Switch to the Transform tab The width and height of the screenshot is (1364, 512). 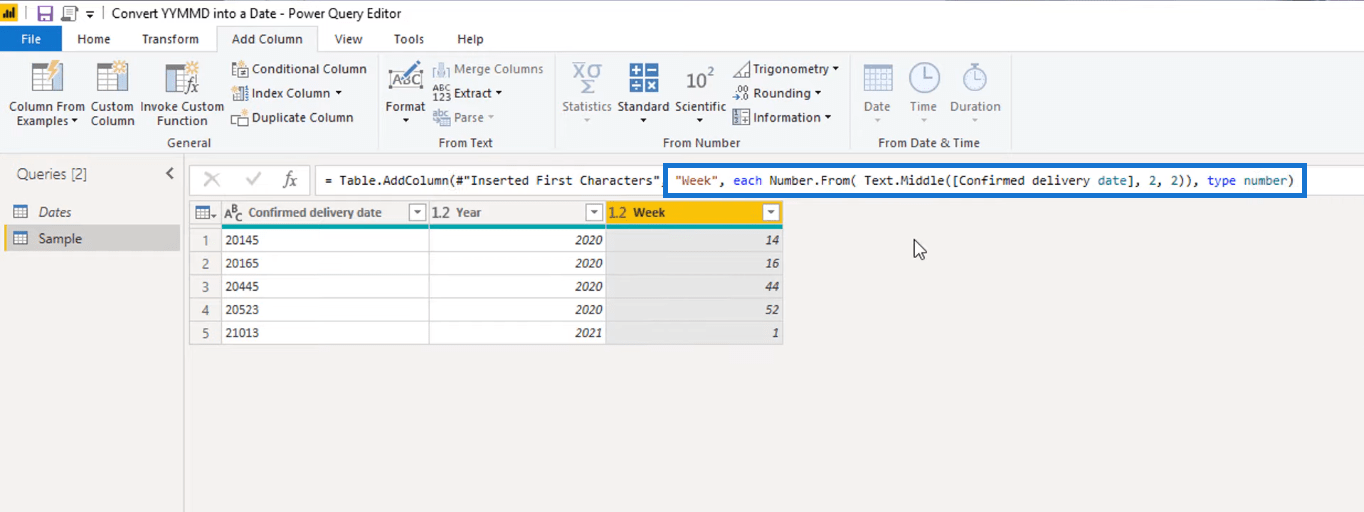[170, 39]
